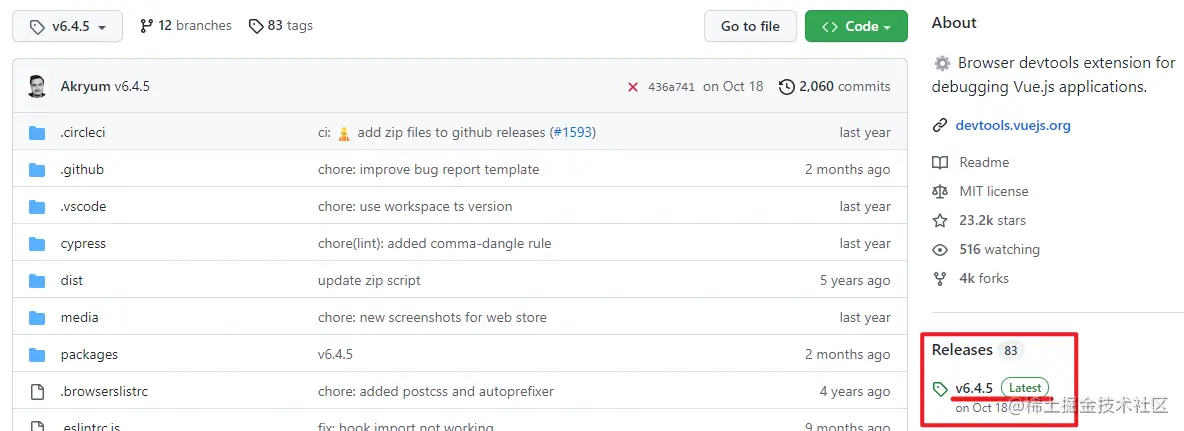
Task: Click the cypress folder icon
Action: click(38, 244)
